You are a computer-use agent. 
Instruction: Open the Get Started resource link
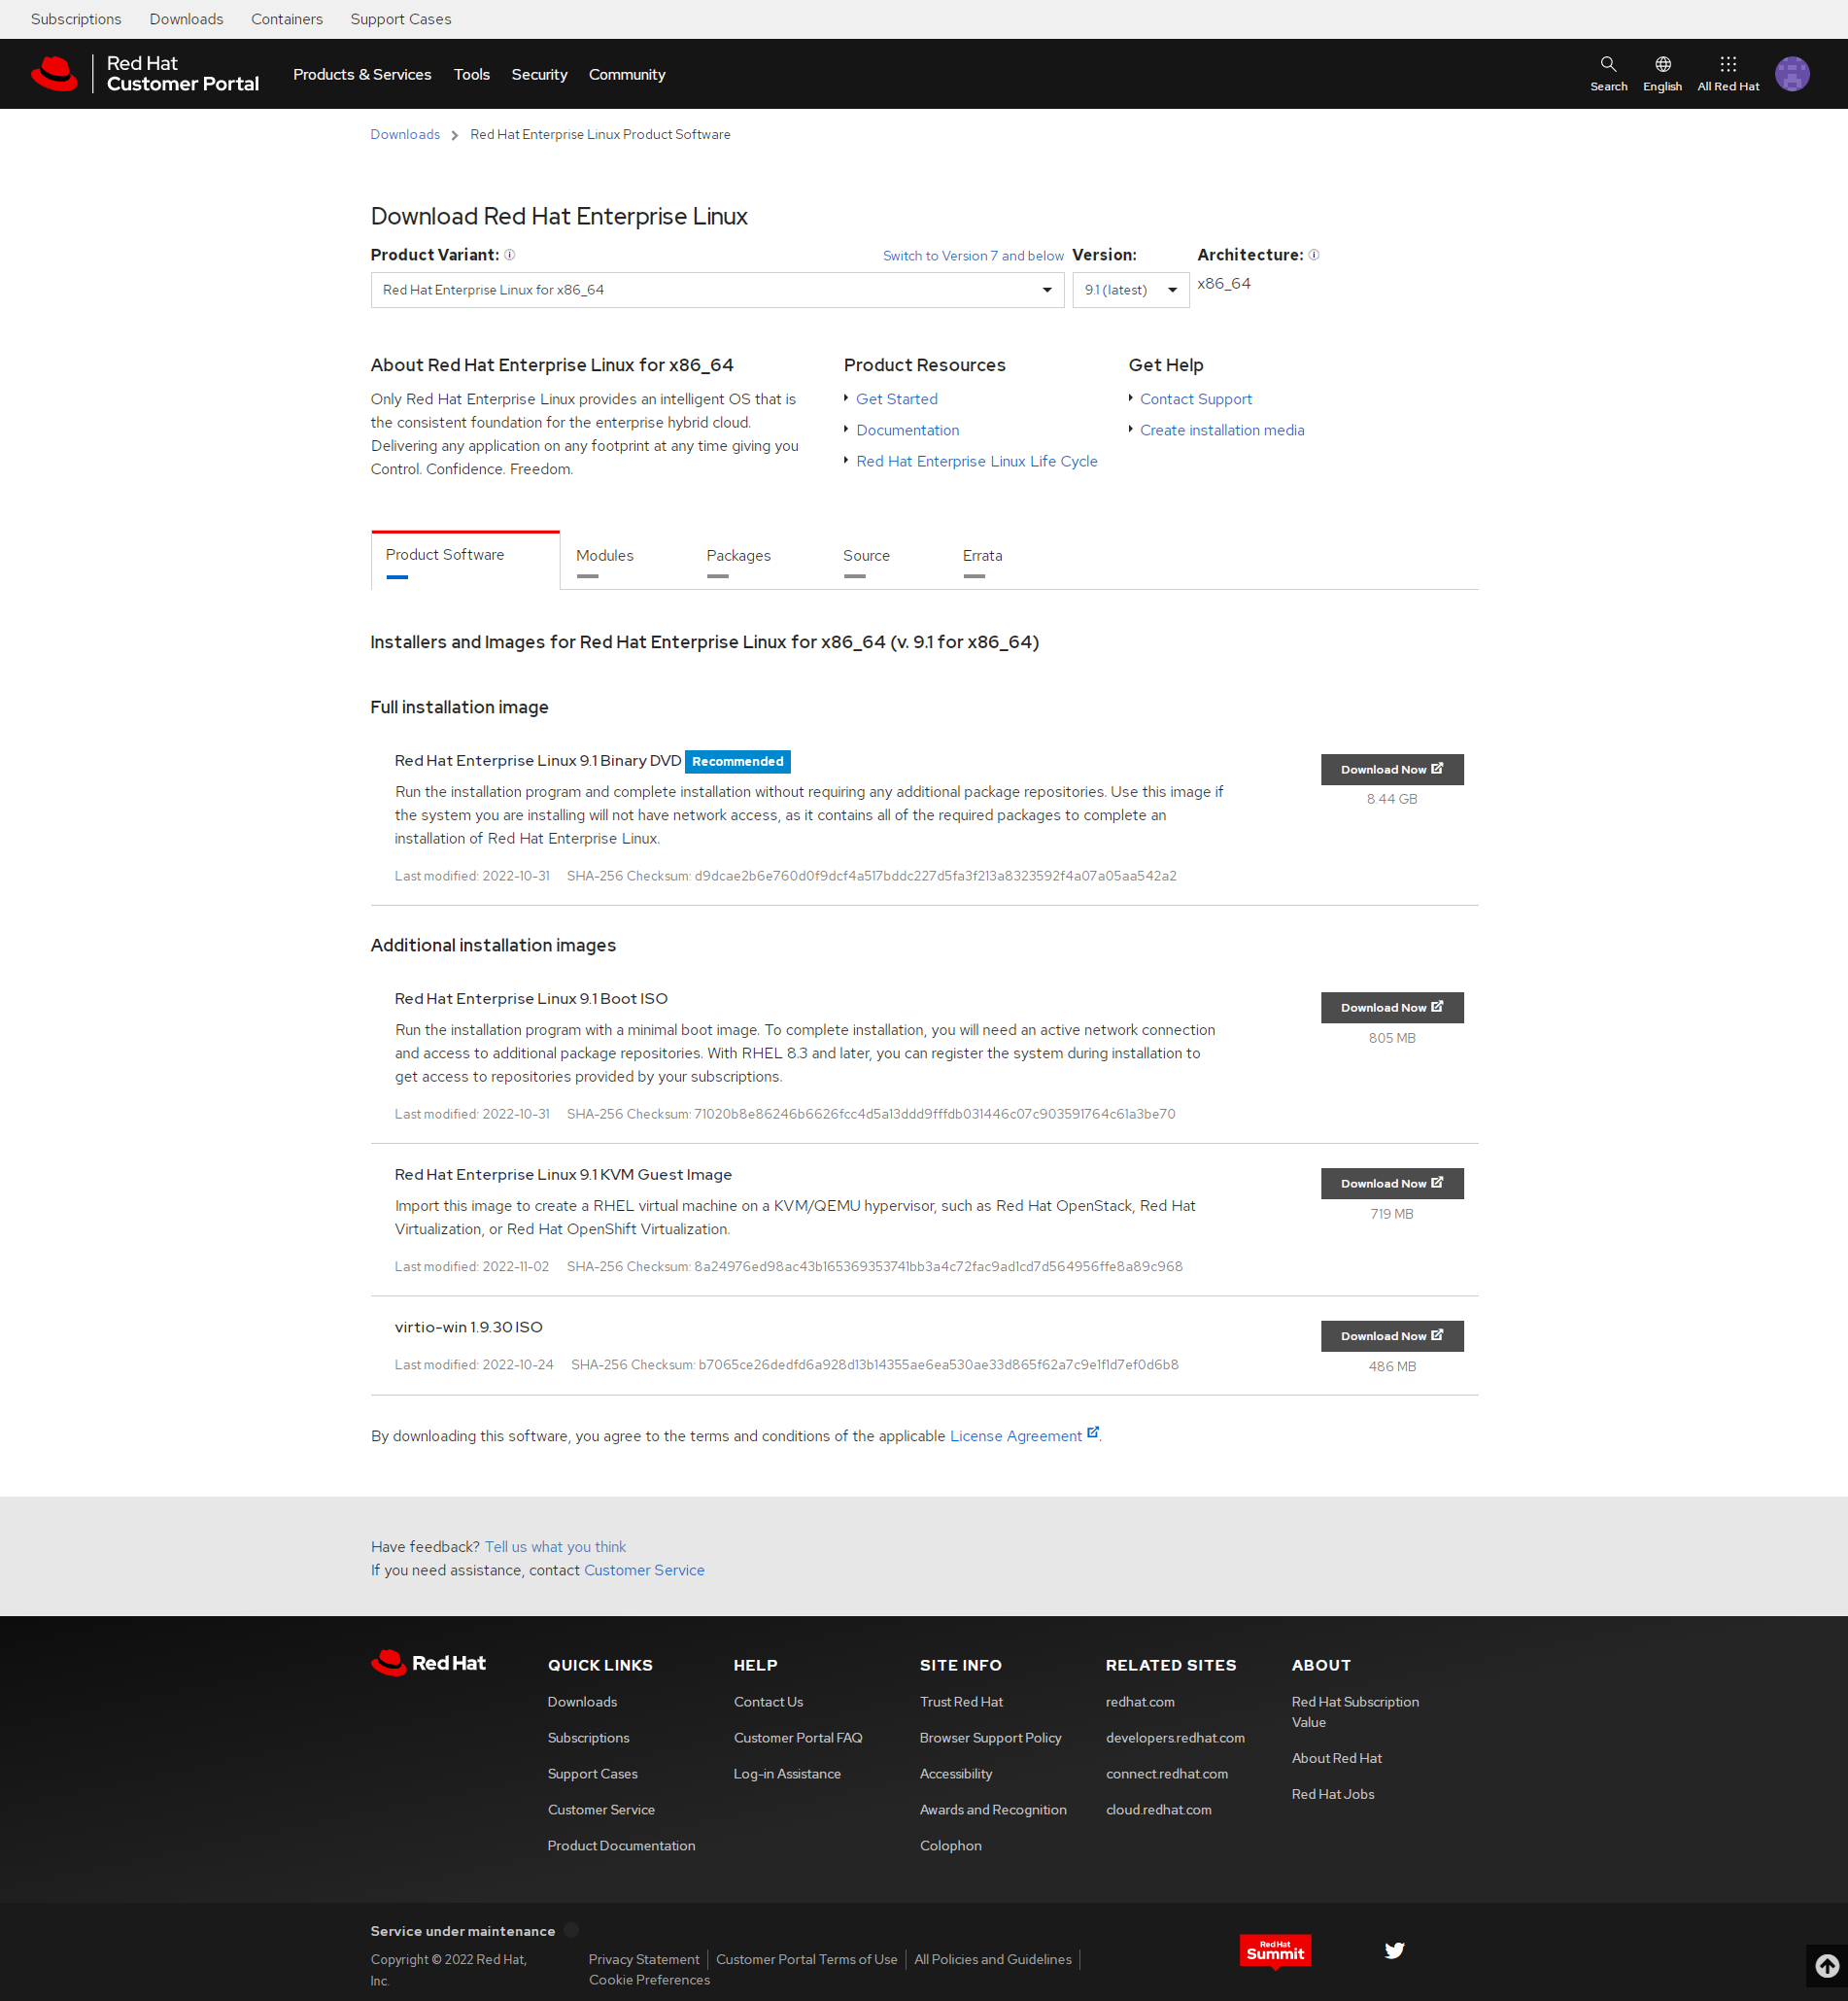click(x=897, y=399)
